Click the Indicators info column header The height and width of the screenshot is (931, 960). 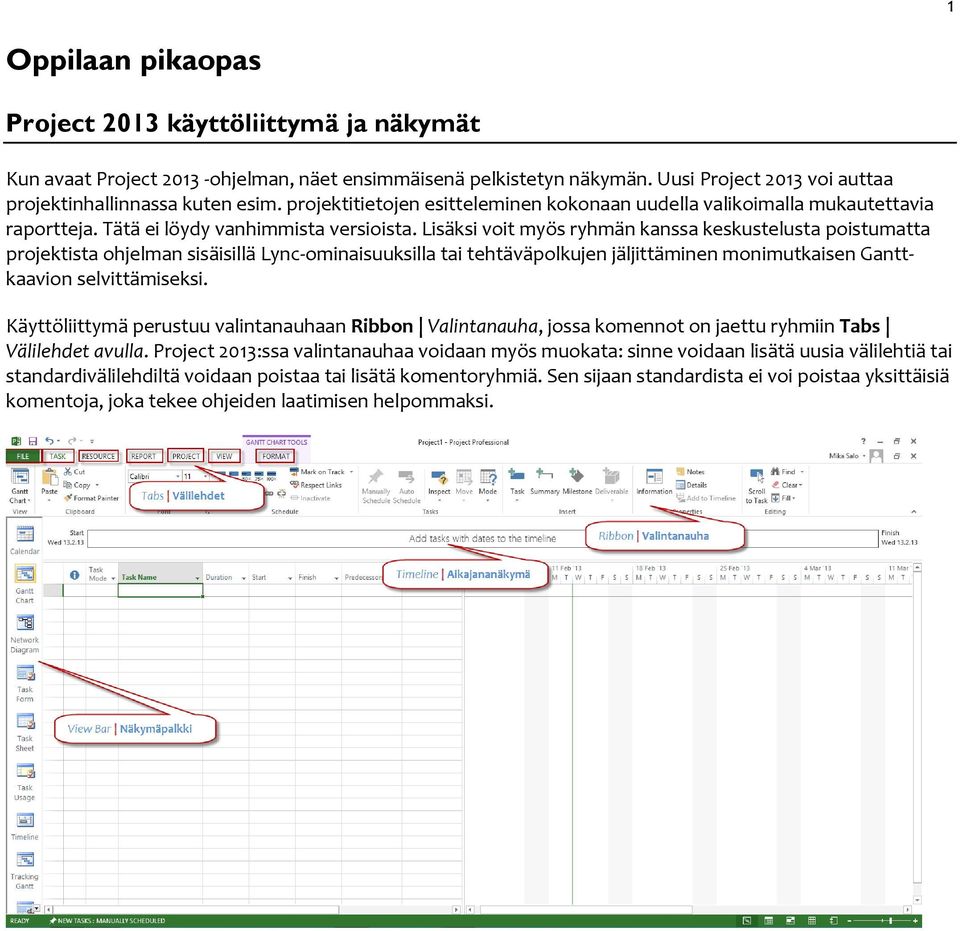(75, 575)
